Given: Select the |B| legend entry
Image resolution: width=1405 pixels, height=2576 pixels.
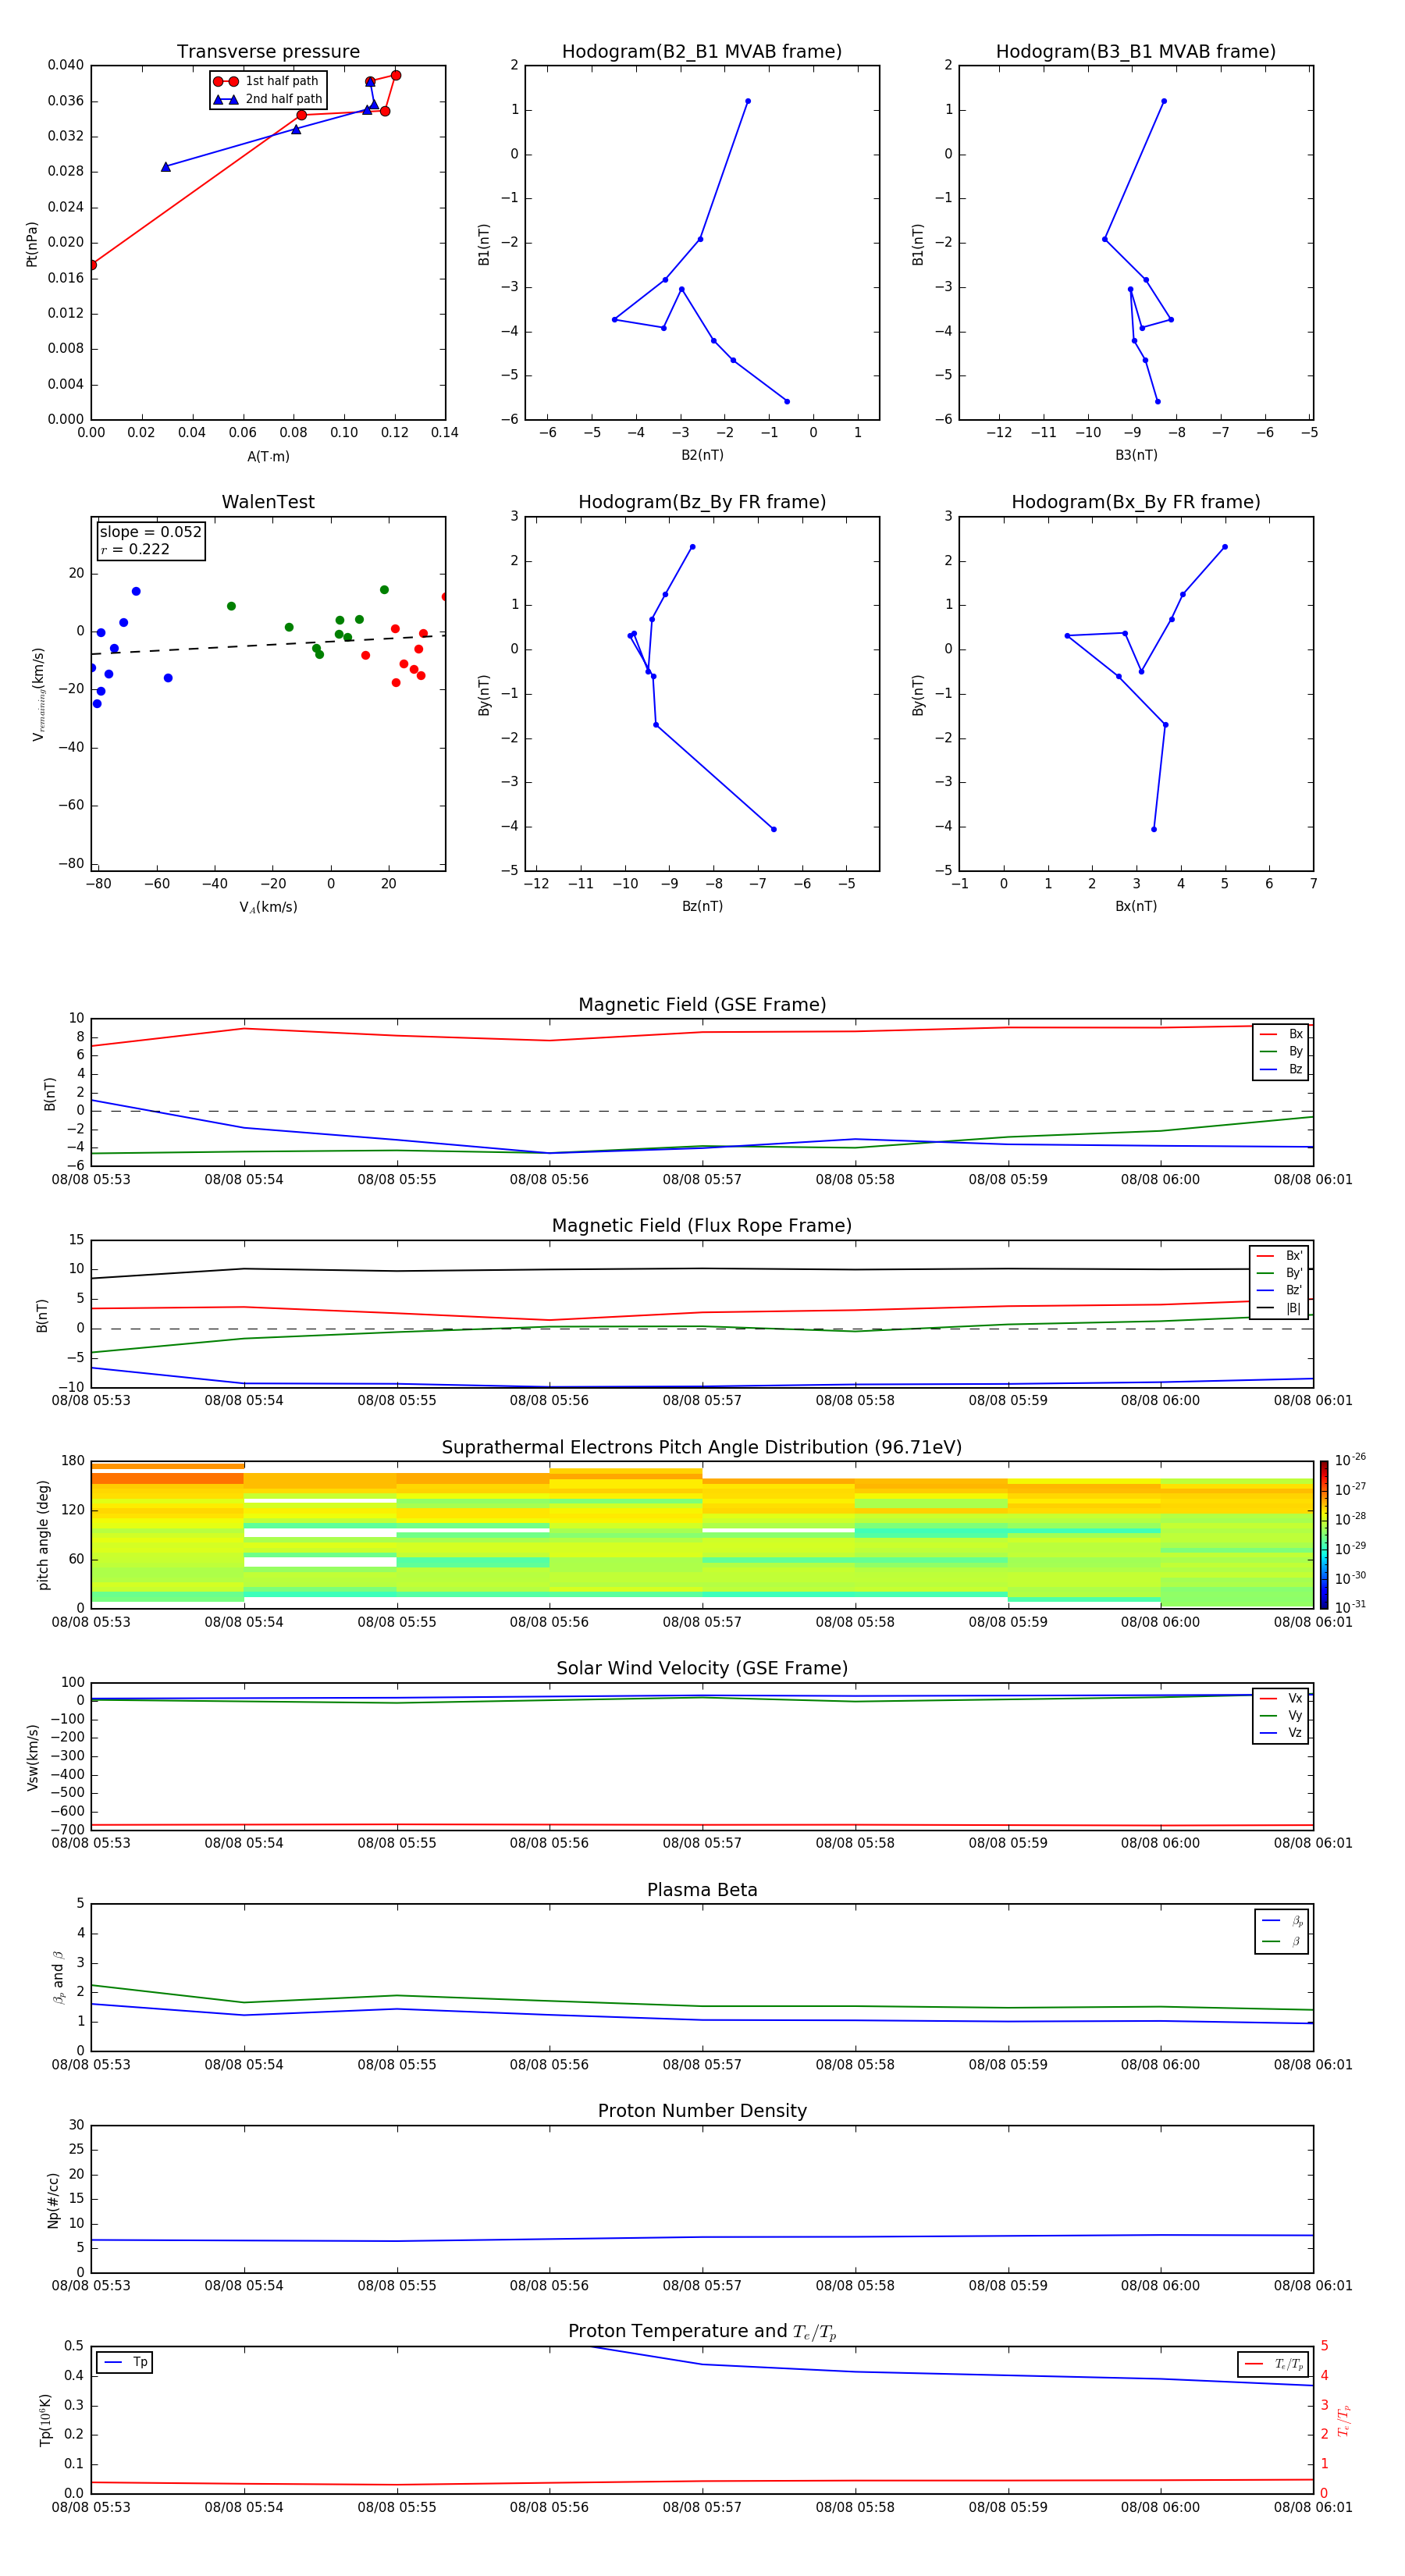Looking at the screenshot, I should tap(1280, 1308).
